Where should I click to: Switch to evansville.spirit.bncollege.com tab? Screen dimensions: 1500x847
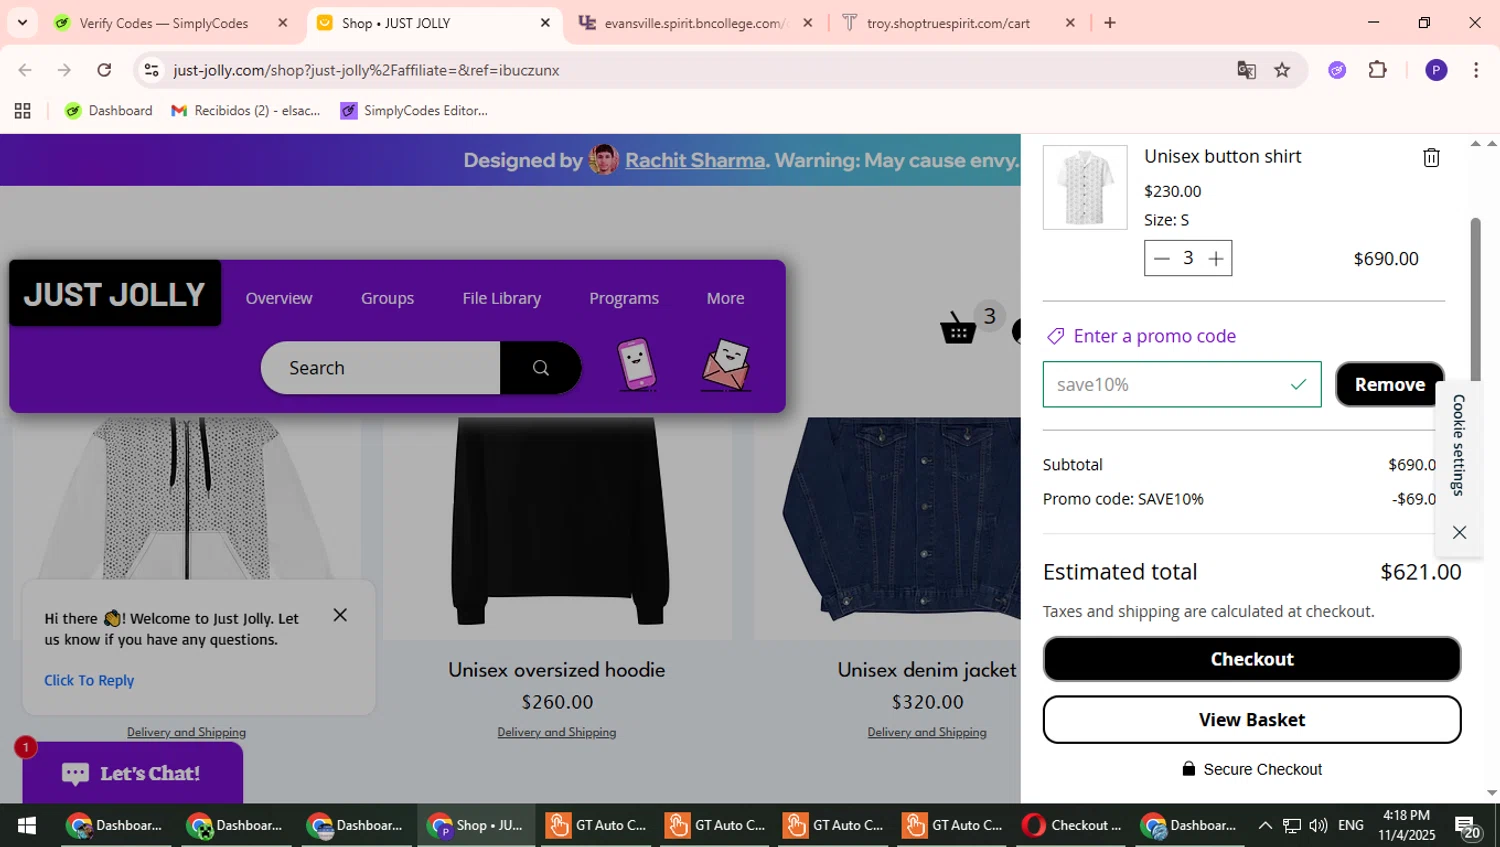tap(695, 23)
